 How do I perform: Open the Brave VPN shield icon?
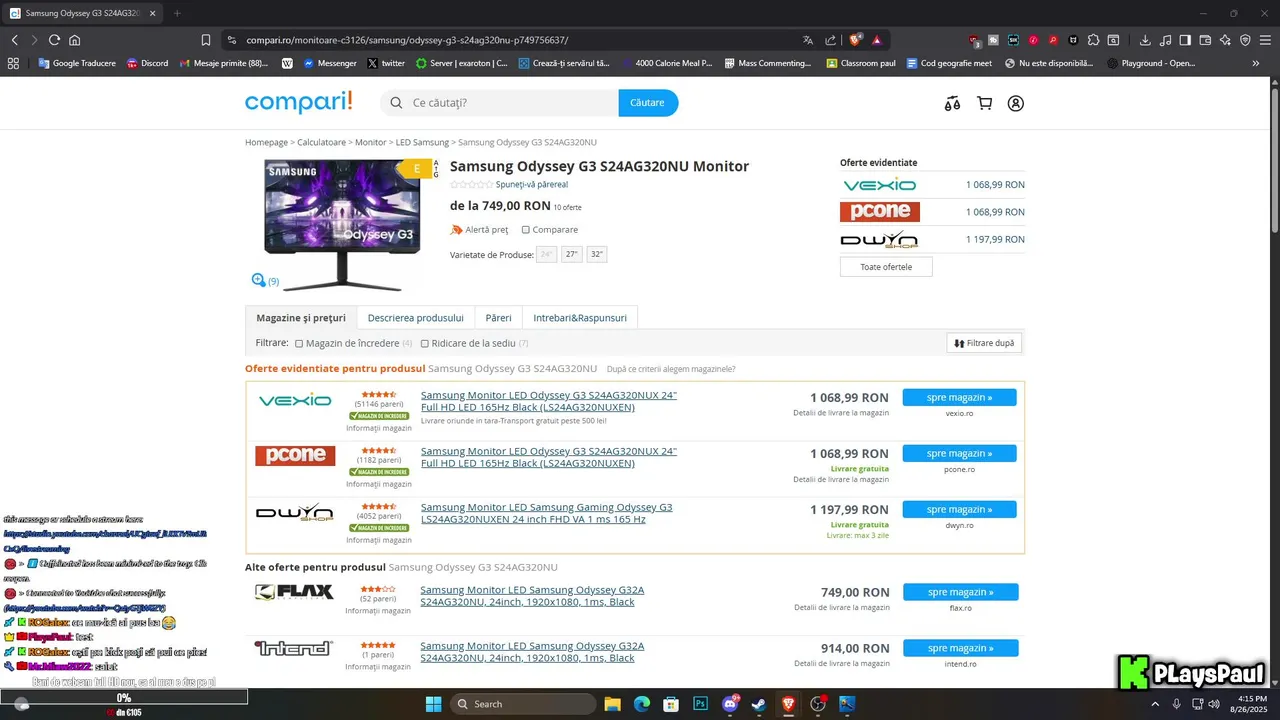(1245, 40)
